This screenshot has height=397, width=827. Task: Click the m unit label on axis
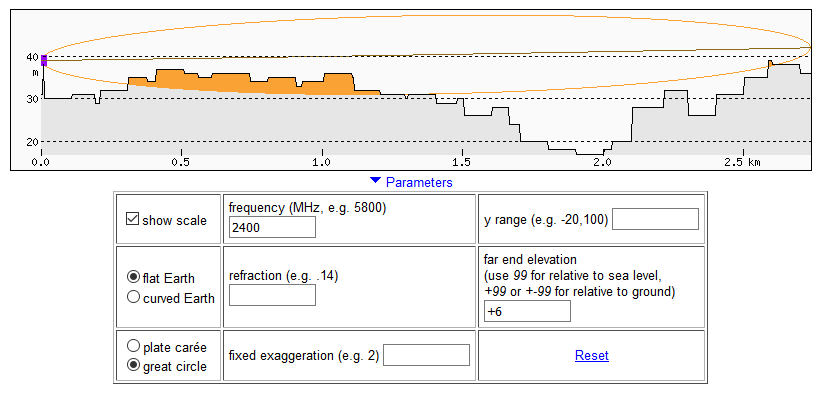click(x=35, y=73)
